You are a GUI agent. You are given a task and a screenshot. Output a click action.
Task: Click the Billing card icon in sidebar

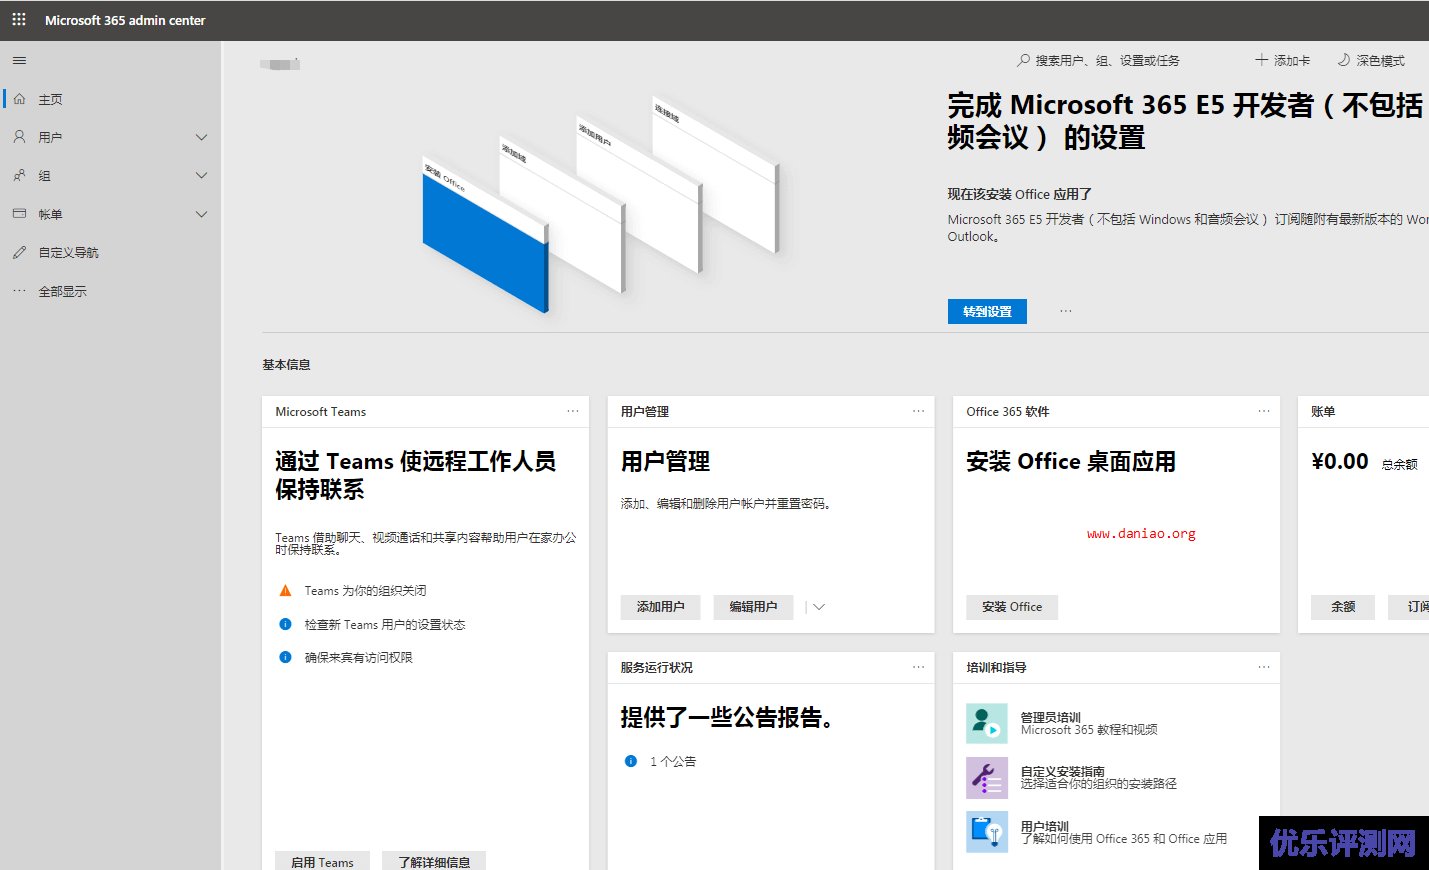click(19, 214)
